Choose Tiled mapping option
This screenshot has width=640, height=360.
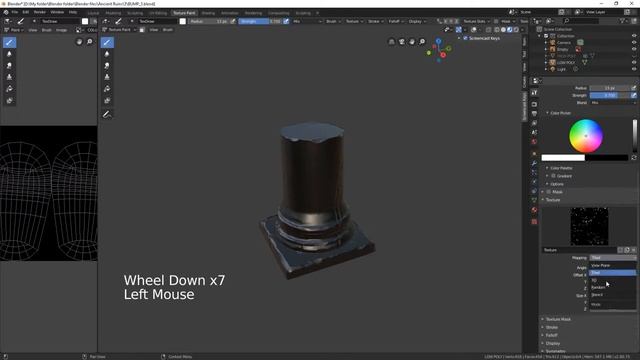(x=612, y=273)
